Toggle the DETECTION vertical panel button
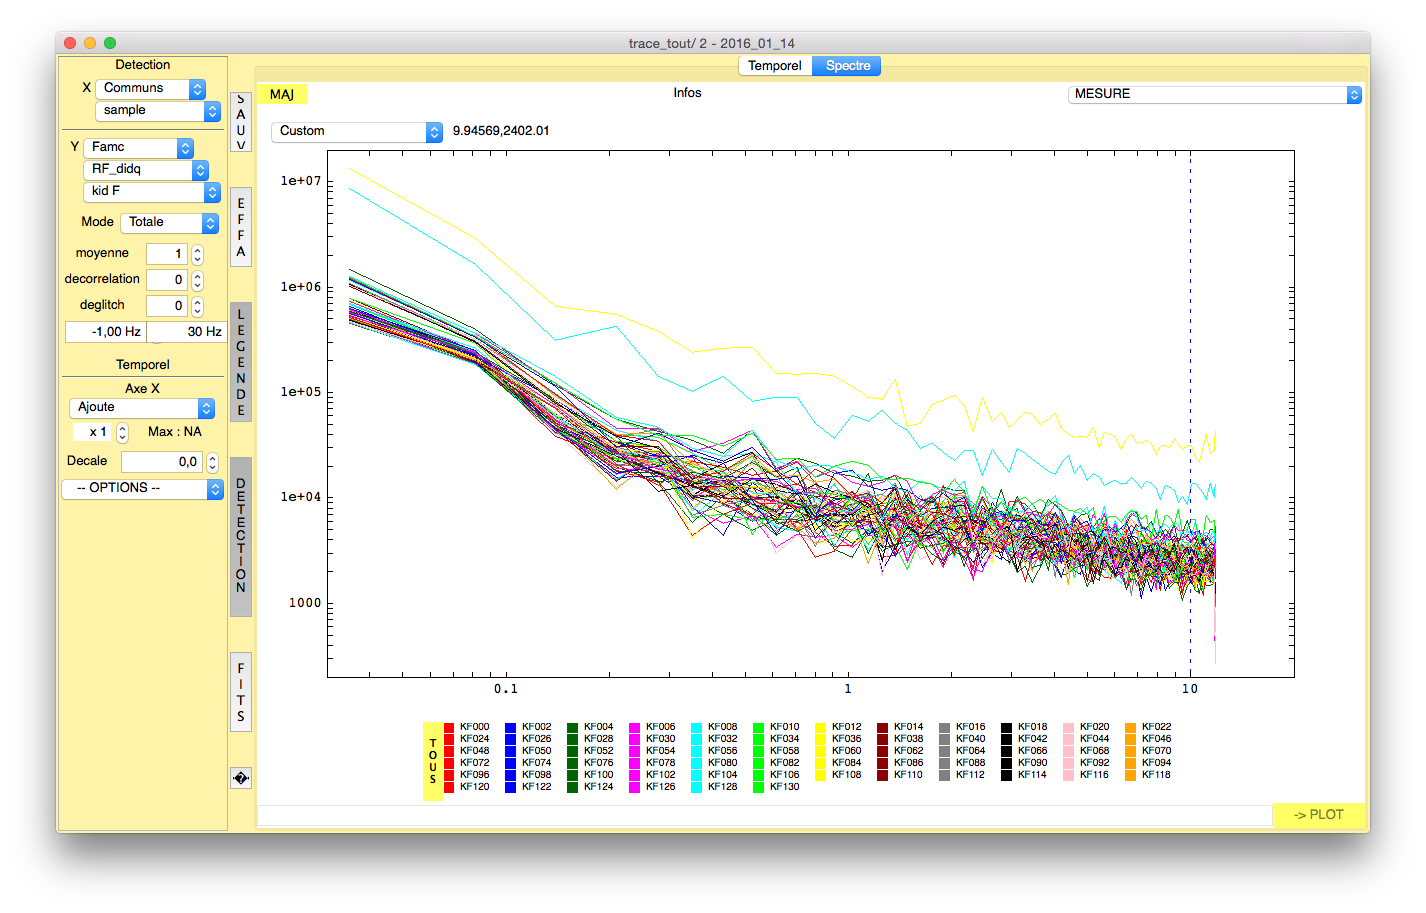 pyautogui.click(x=240, y=537)
